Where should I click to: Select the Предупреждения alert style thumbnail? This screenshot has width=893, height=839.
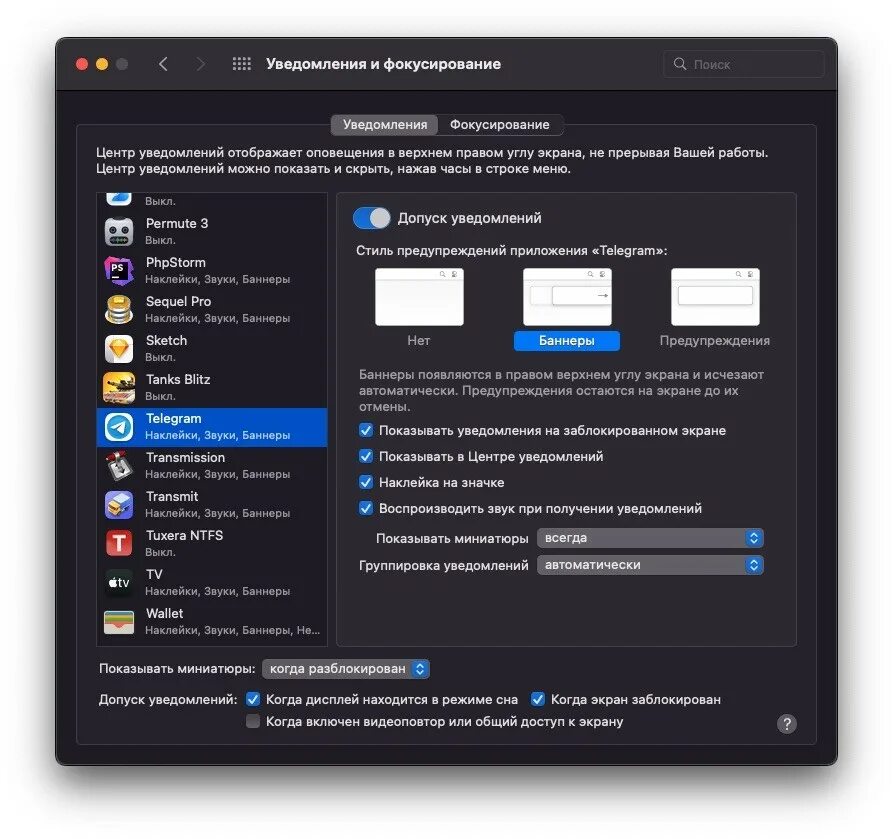coord(715,297)
